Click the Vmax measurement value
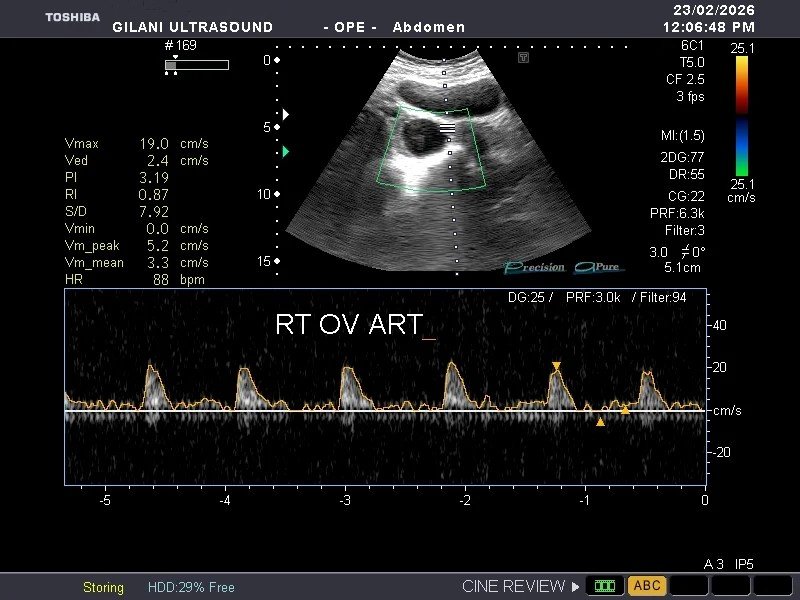Screen dimensions: 800x600 pyautogui.click(x=154, y=143)
